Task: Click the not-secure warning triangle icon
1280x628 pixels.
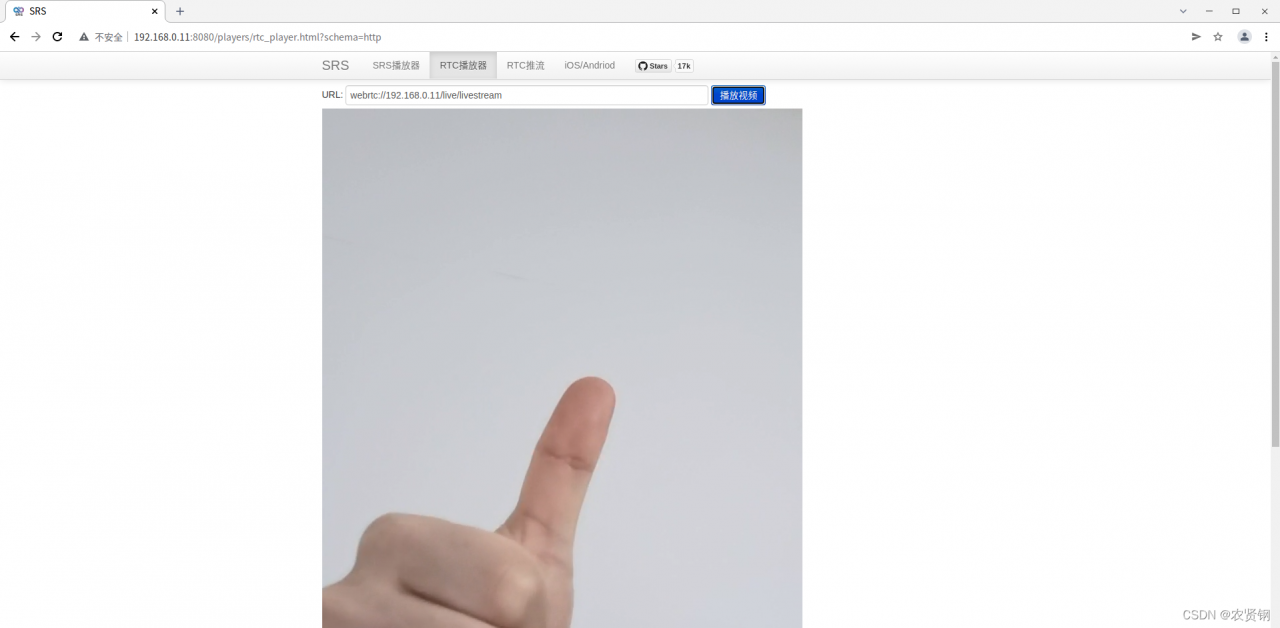Action: 84,37
